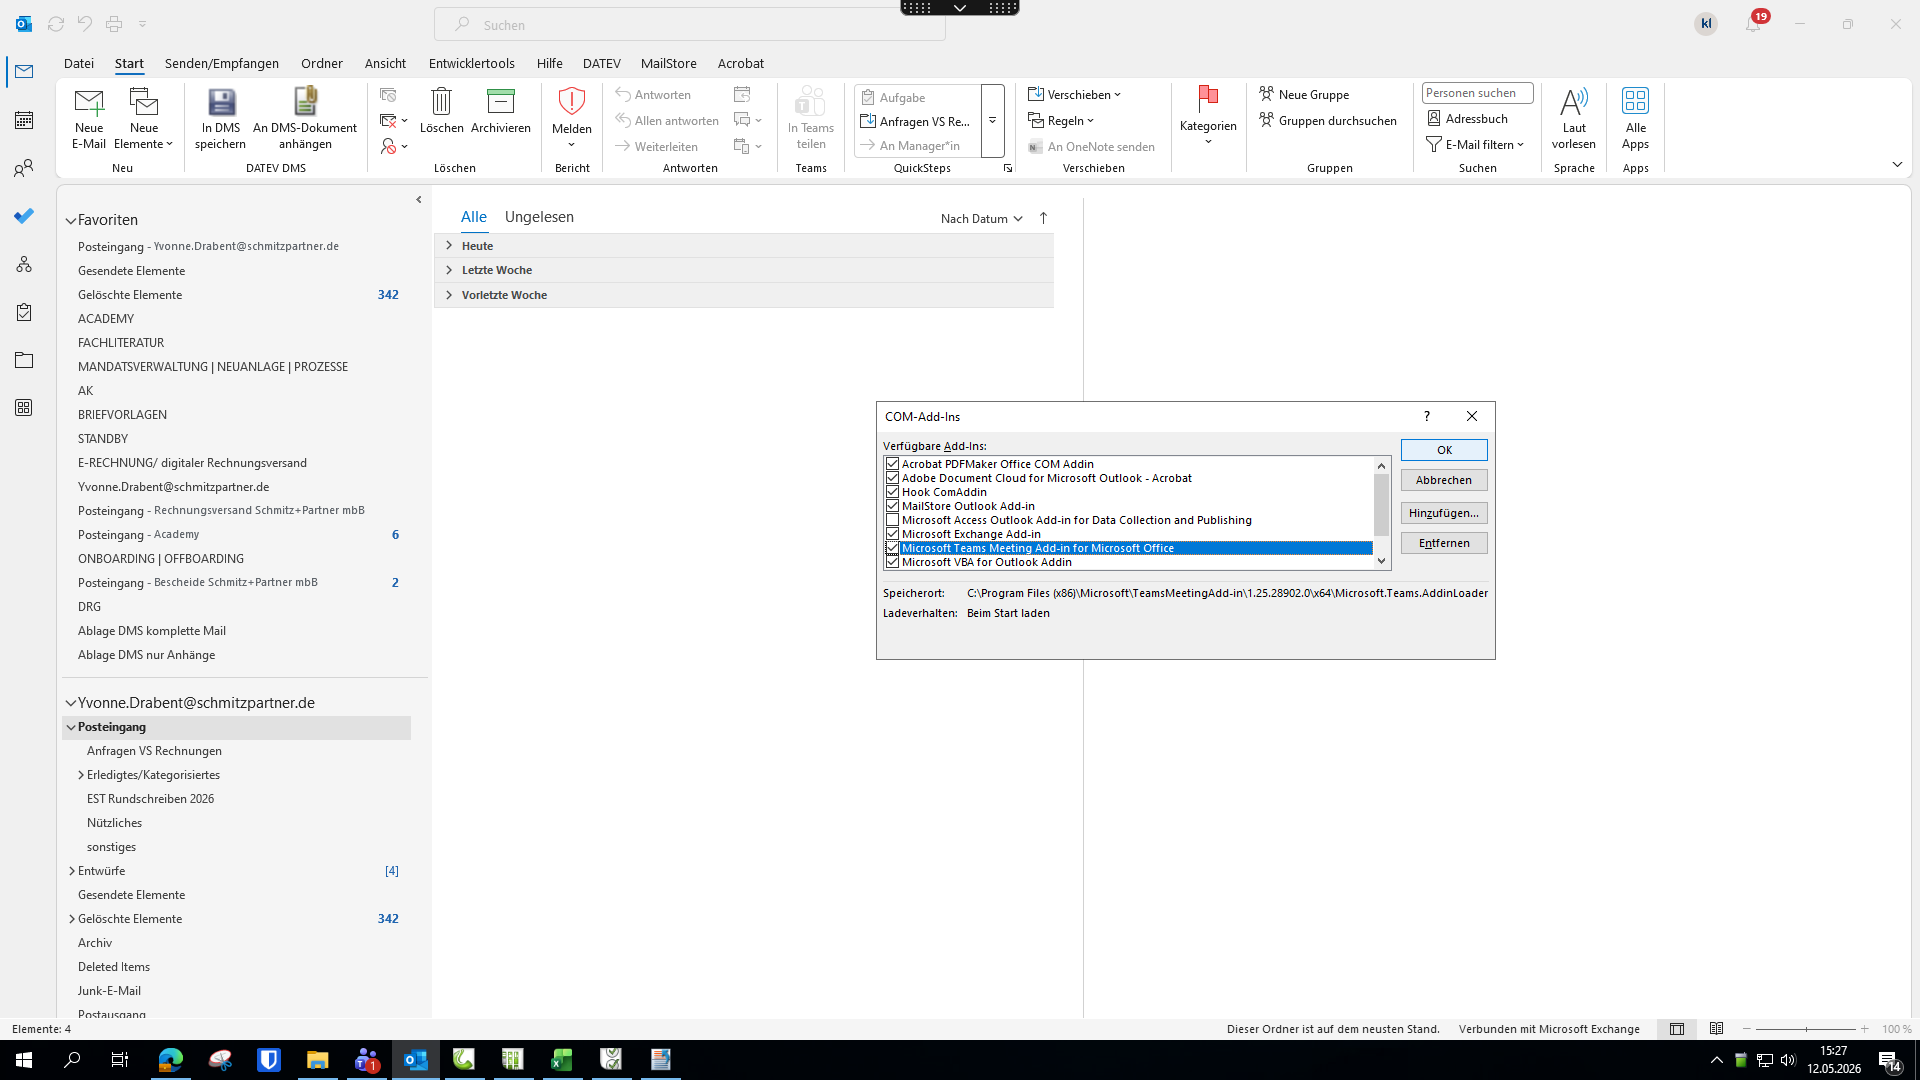The width and height of the screenshot is (1920, 1080).
Task: Open Adressbuch from the ribbon
Action: [1467, 118]
